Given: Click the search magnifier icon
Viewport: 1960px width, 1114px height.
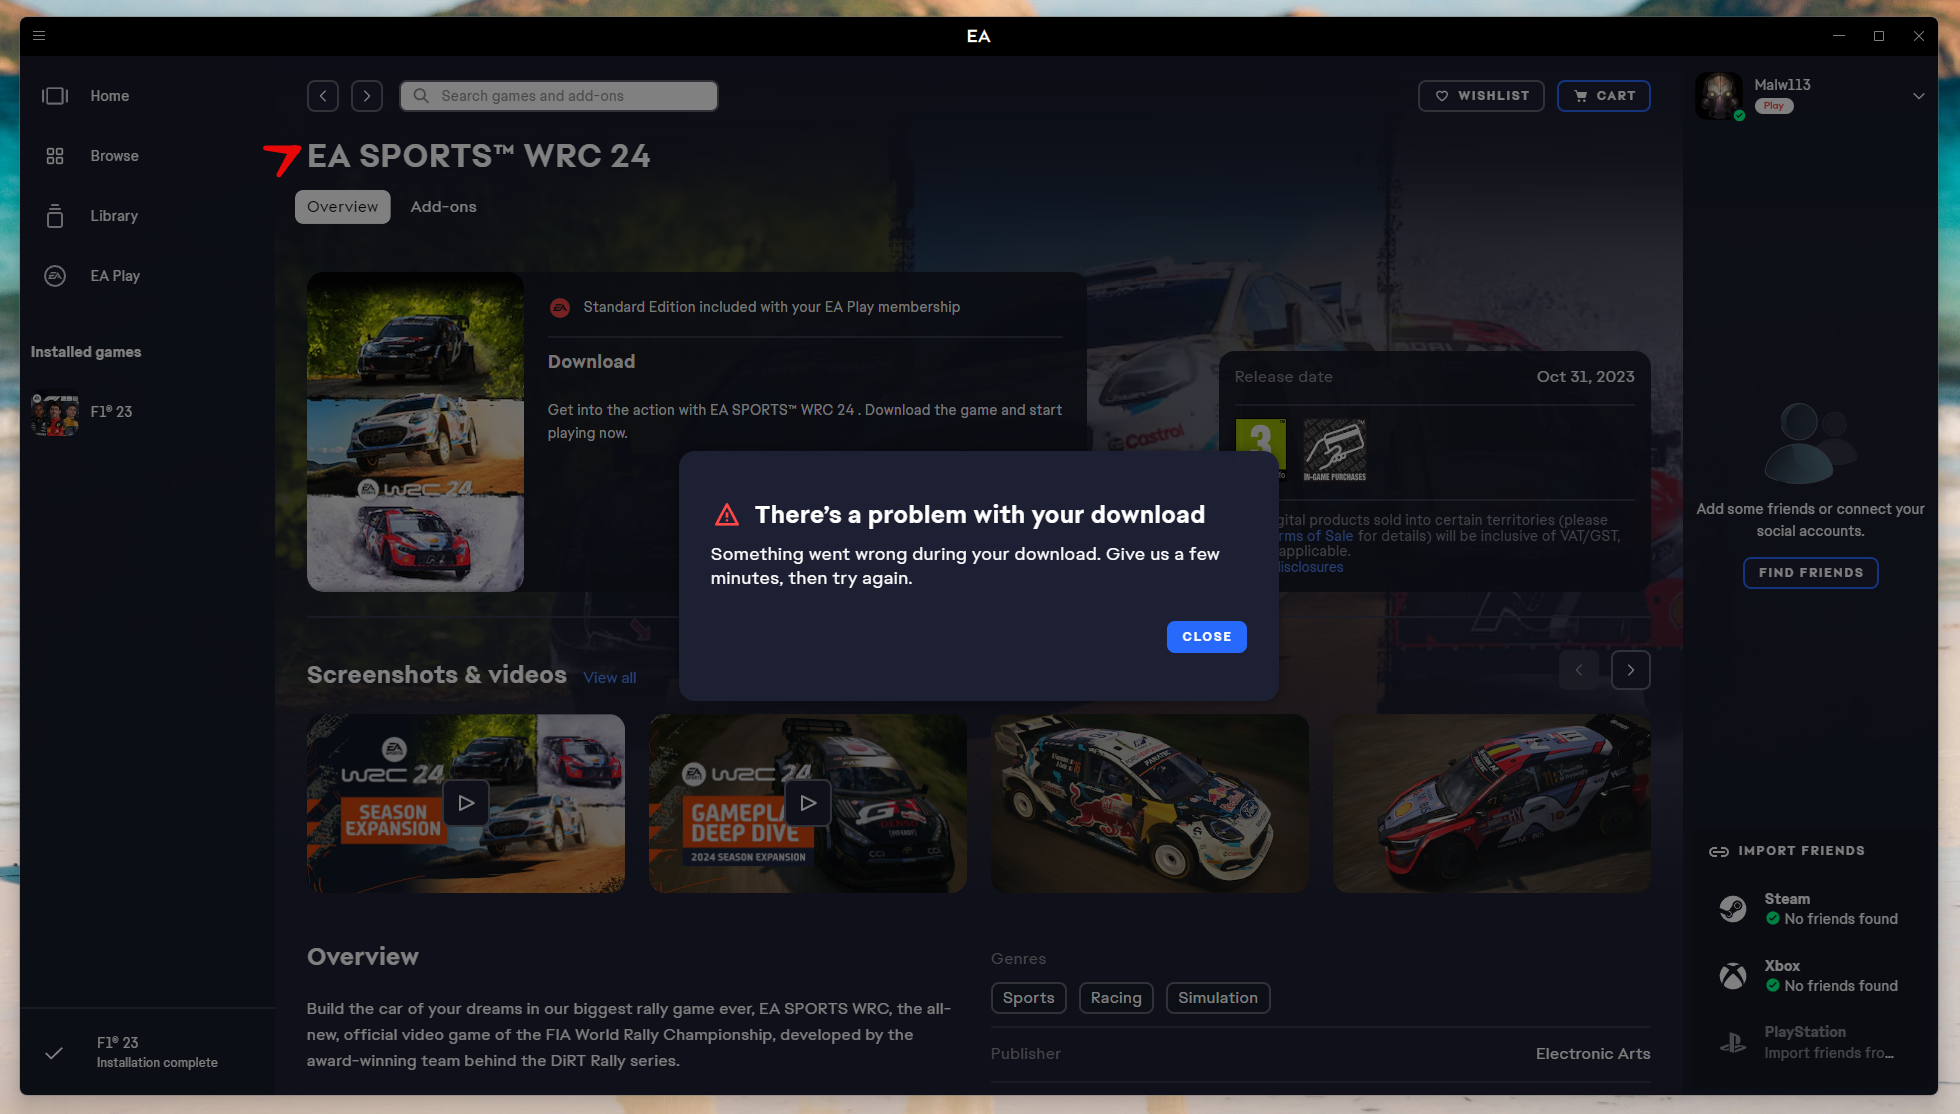Looking at the screenshot, I should (x=421, y=96).
